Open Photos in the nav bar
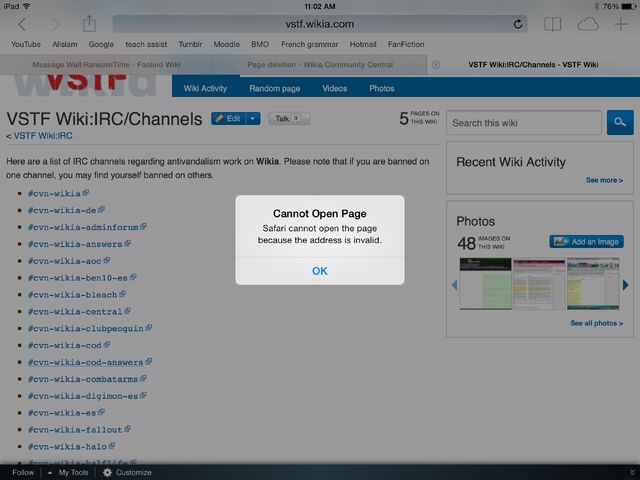This screenshot has width=640, height=480. click(x=382, y=88)
